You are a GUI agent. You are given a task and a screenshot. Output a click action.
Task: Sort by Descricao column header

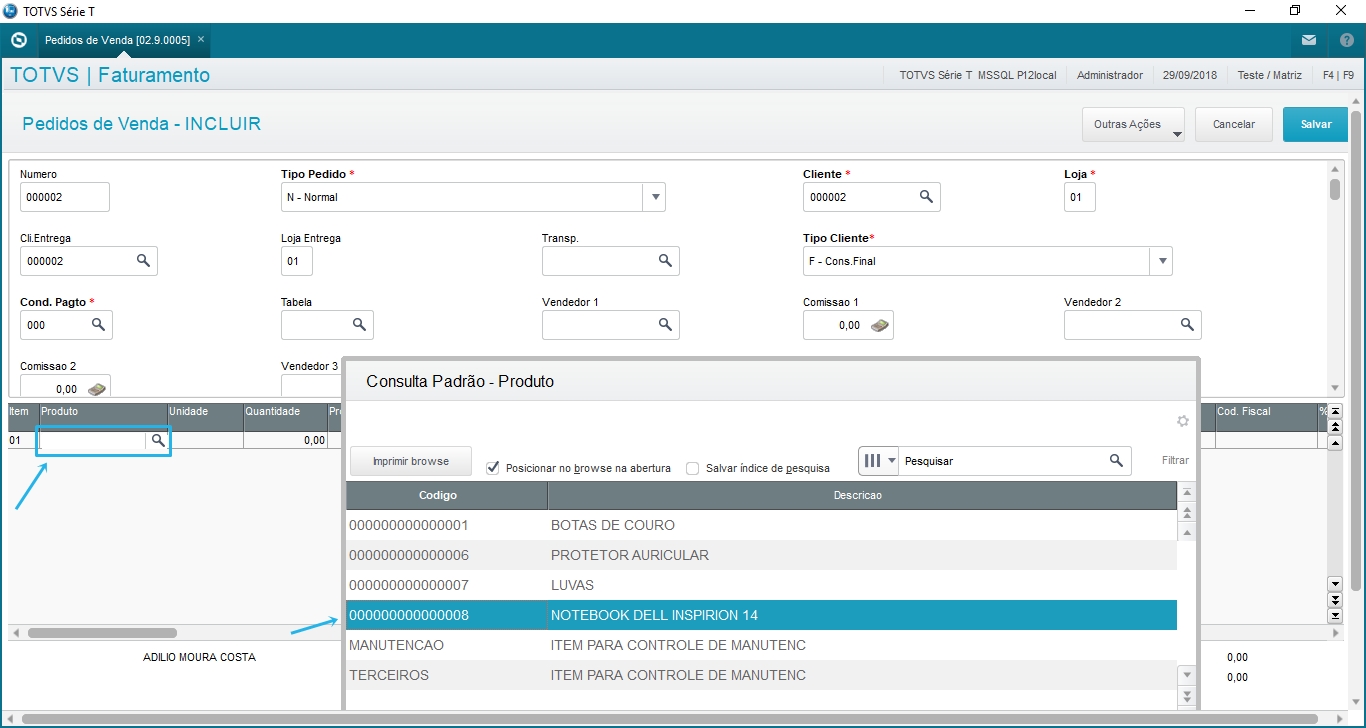click(x=862, y=496)
